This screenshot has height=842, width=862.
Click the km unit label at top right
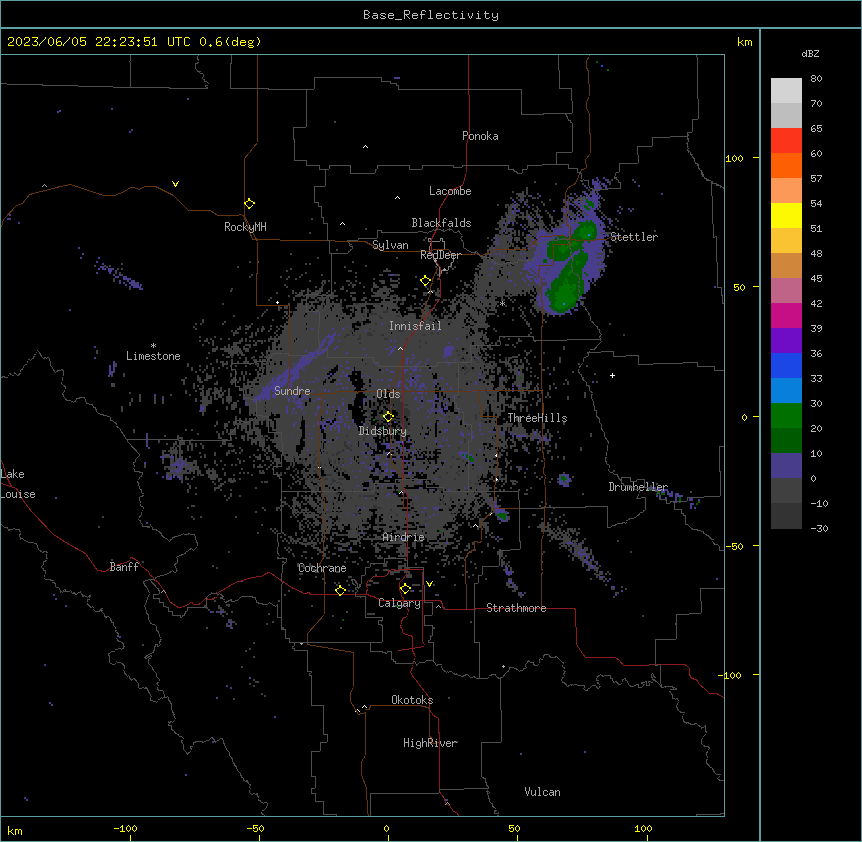tap(745, 42)
